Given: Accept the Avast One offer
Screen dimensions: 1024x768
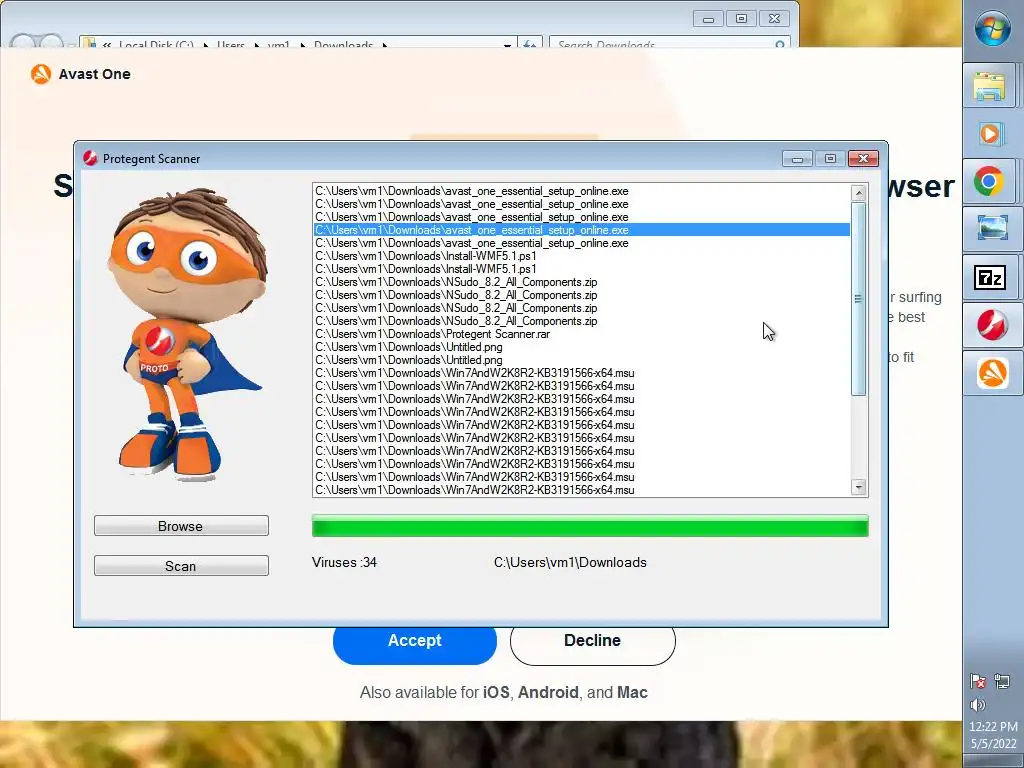Looking at the screenshot, I should pyautogui.click(x=415, y=641).
